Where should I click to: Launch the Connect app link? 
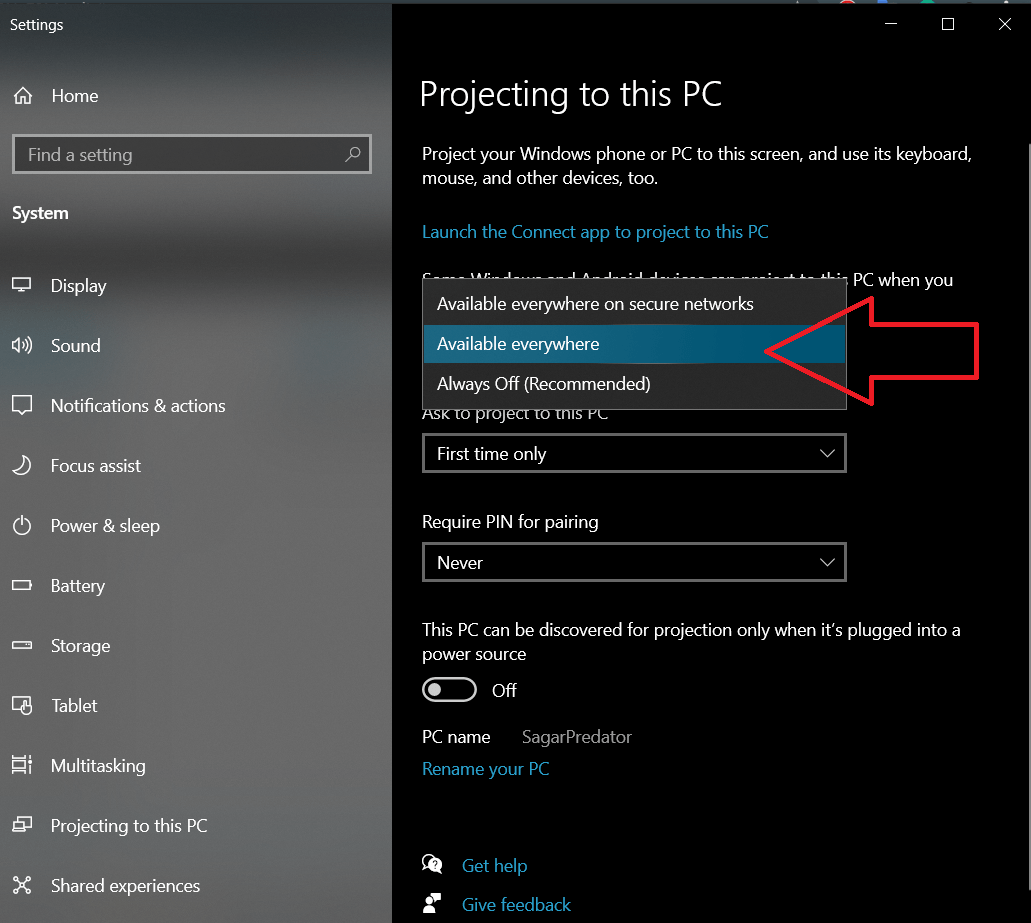tap(595, 232)
